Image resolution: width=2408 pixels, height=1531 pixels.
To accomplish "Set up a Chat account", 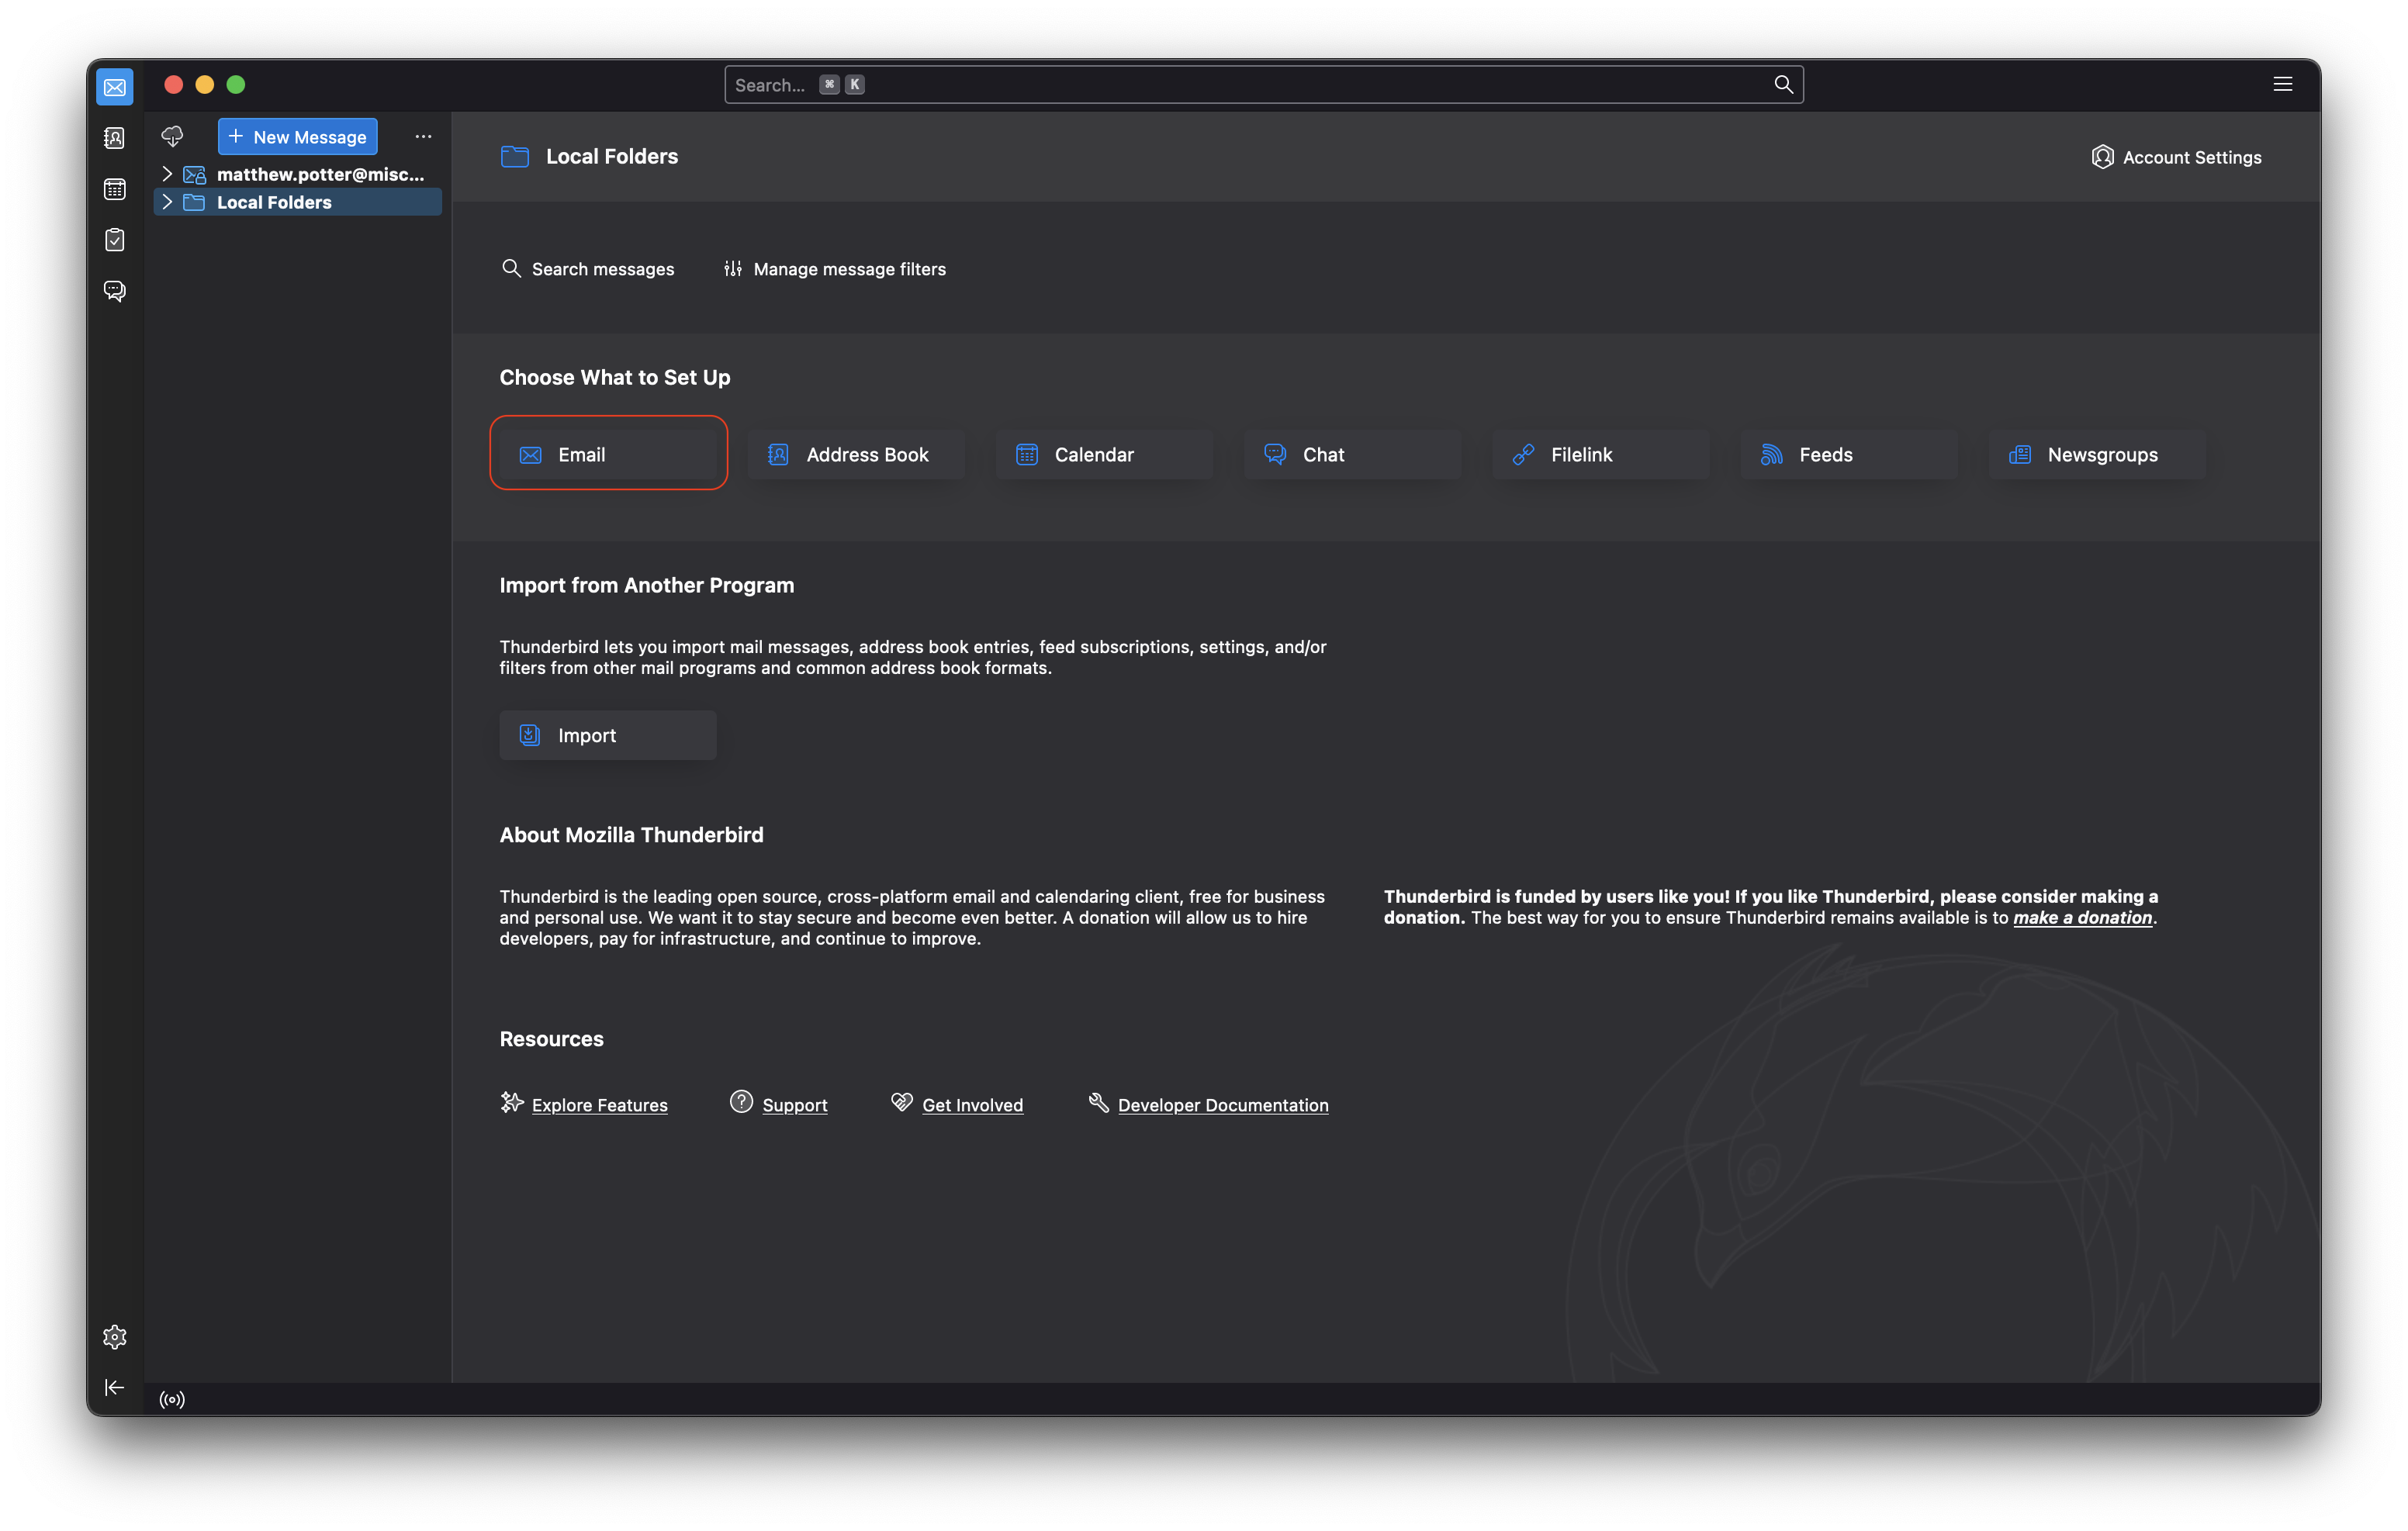I will (x=1353, y=454).
